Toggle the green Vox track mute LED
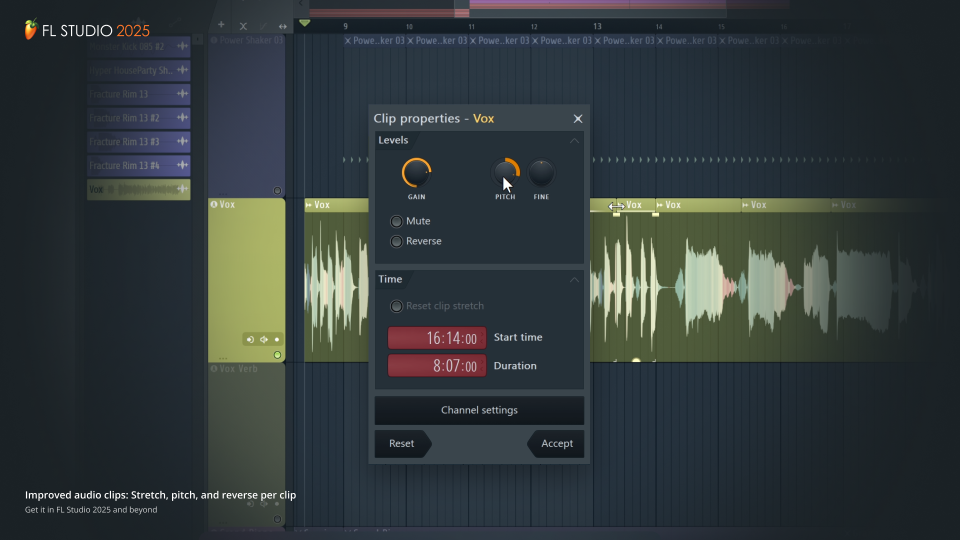This screenshot has height=540, width=960. [277, 355]
